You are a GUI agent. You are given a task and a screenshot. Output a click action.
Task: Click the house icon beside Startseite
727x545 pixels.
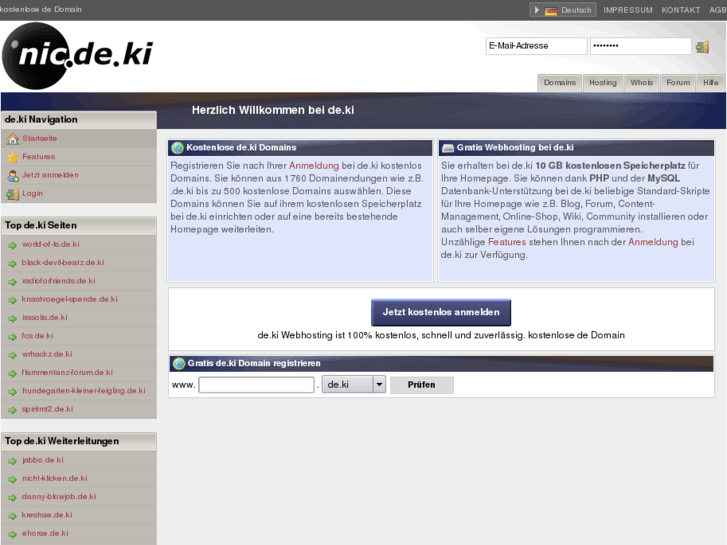[13, 139]
